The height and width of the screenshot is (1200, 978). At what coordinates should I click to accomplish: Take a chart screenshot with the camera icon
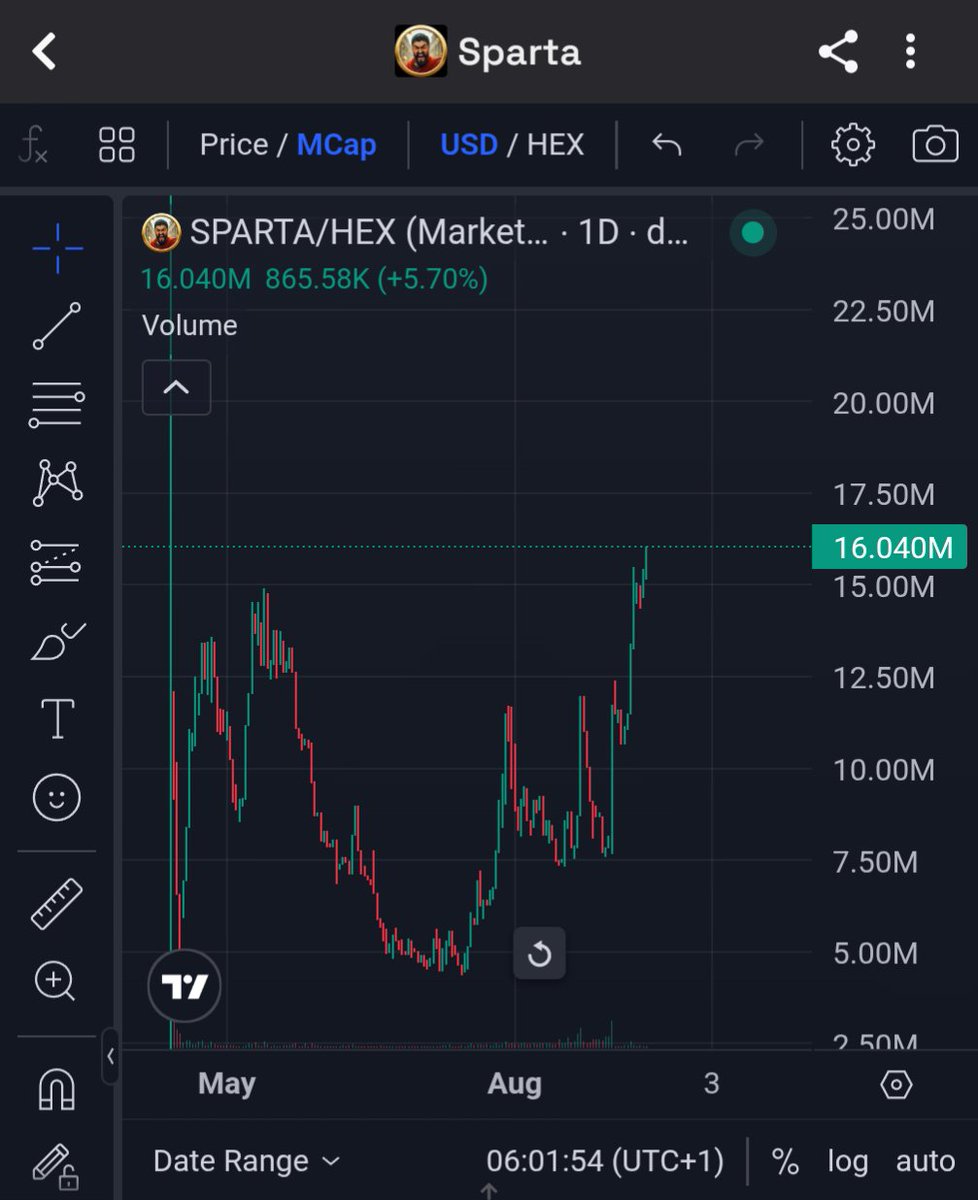pyautogui.click(x=935, y=144)
